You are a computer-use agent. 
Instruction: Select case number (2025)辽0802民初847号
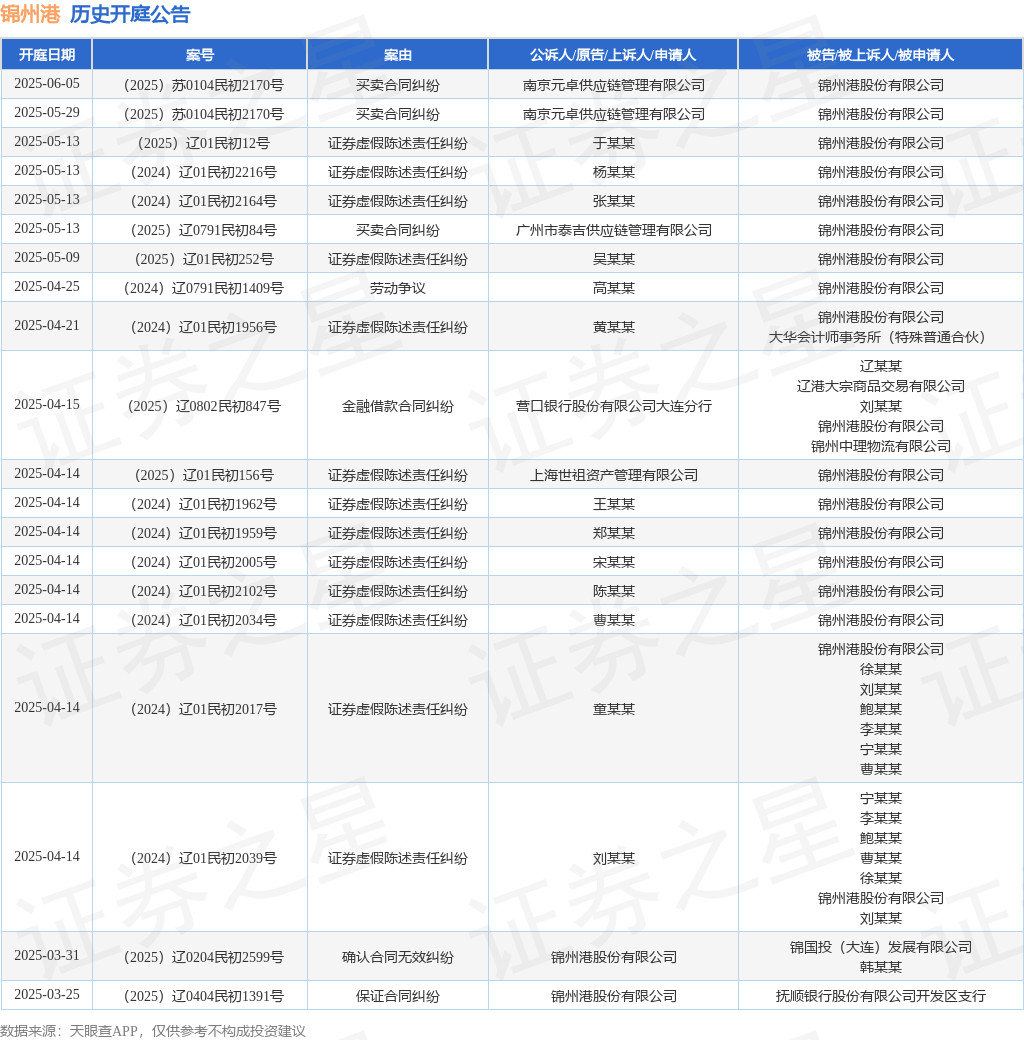[200, 406]
